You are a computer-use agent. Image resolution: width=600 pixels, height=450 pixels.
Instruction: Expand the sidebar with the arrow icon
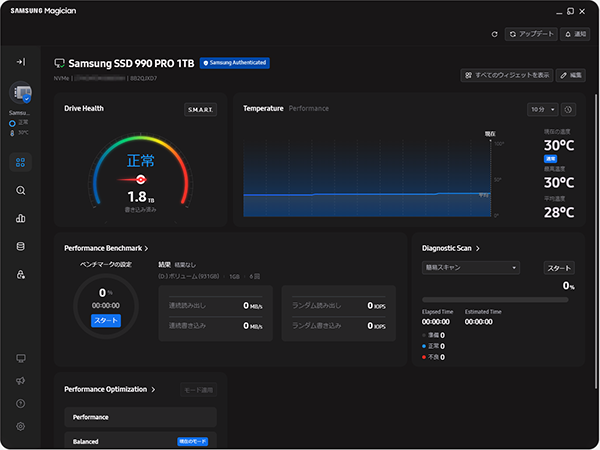21,62
